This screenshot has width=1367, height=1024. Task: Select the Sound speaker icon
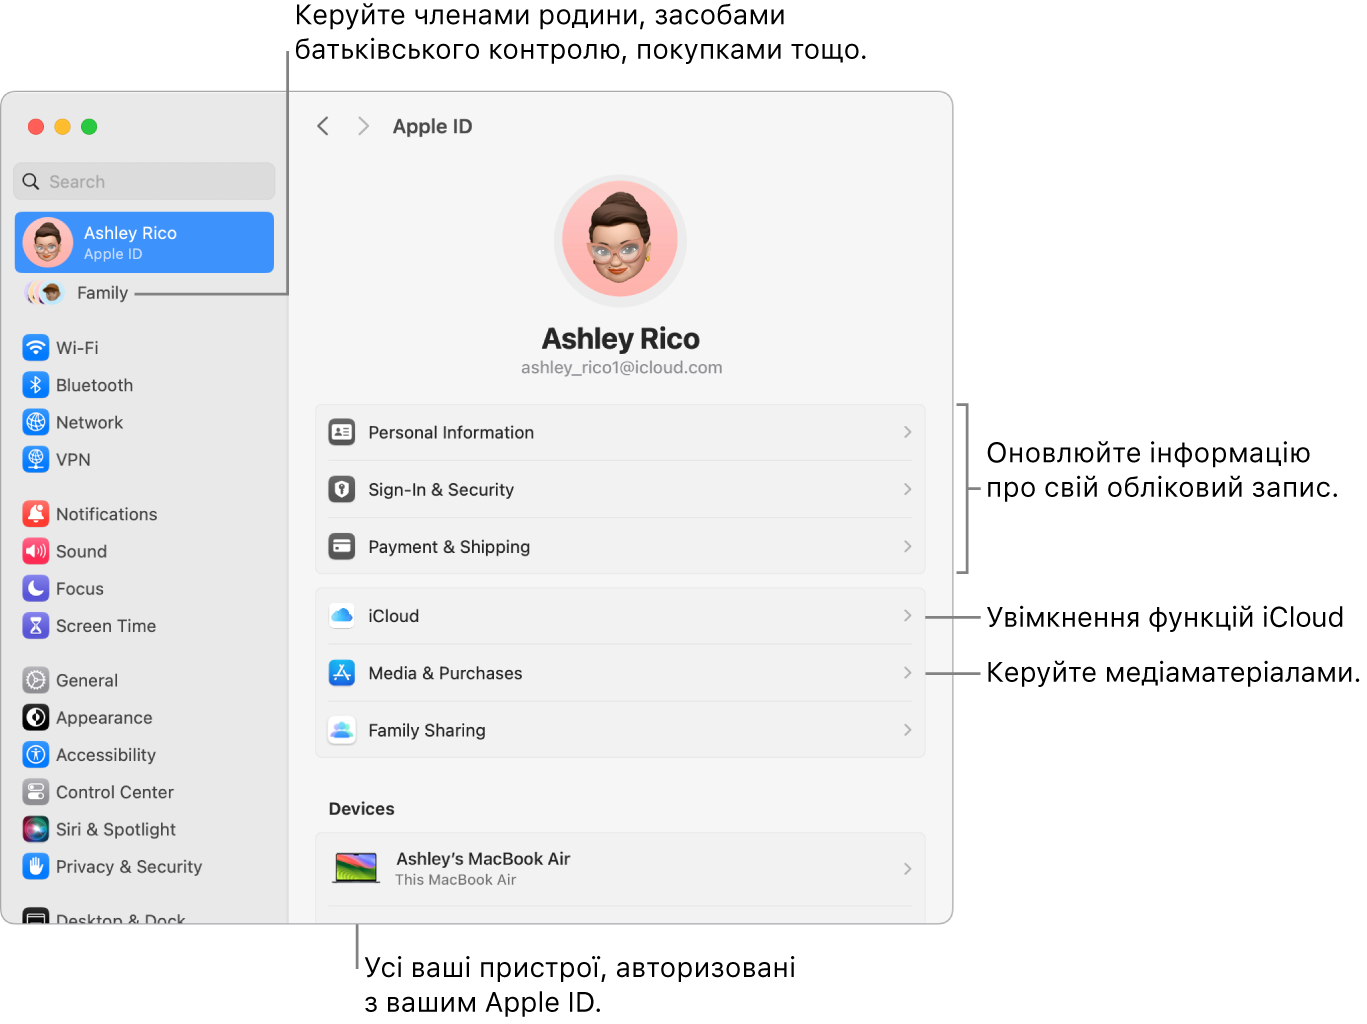coord(36,551)
